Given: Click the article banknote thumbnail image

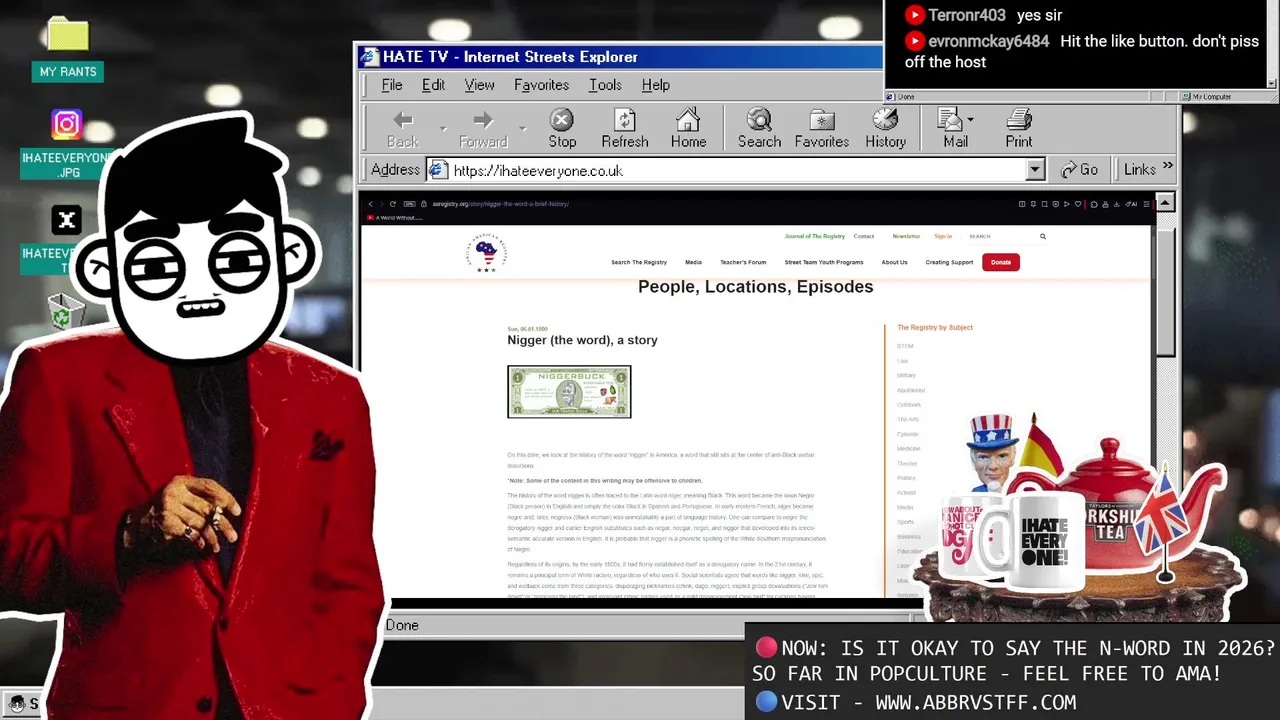Looking at the screenshot, I should pos(569,391).
